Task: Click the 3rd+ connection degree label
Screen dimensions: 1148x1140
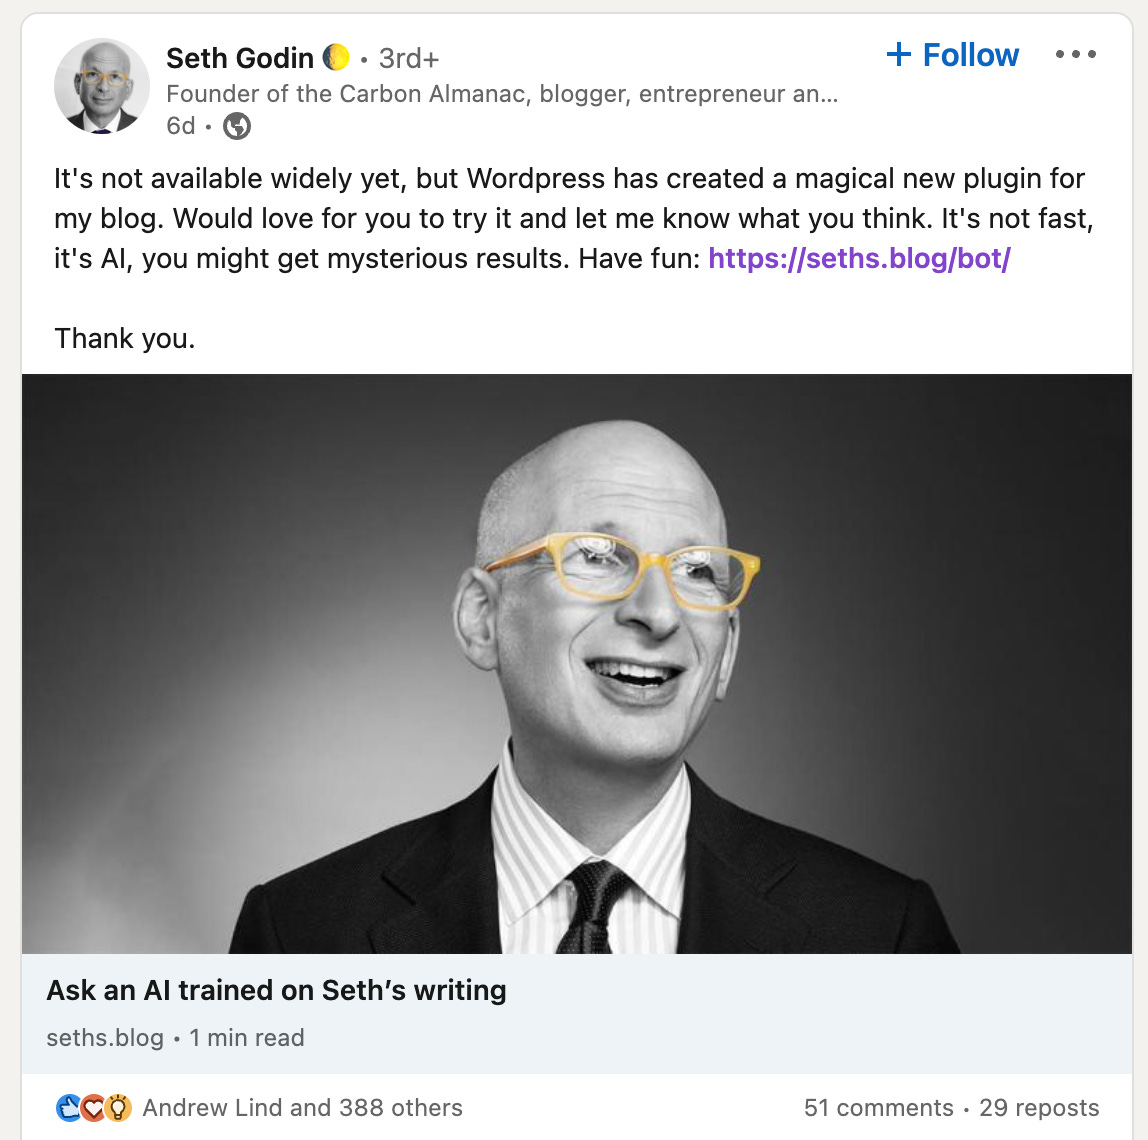Action: [409, 59]
